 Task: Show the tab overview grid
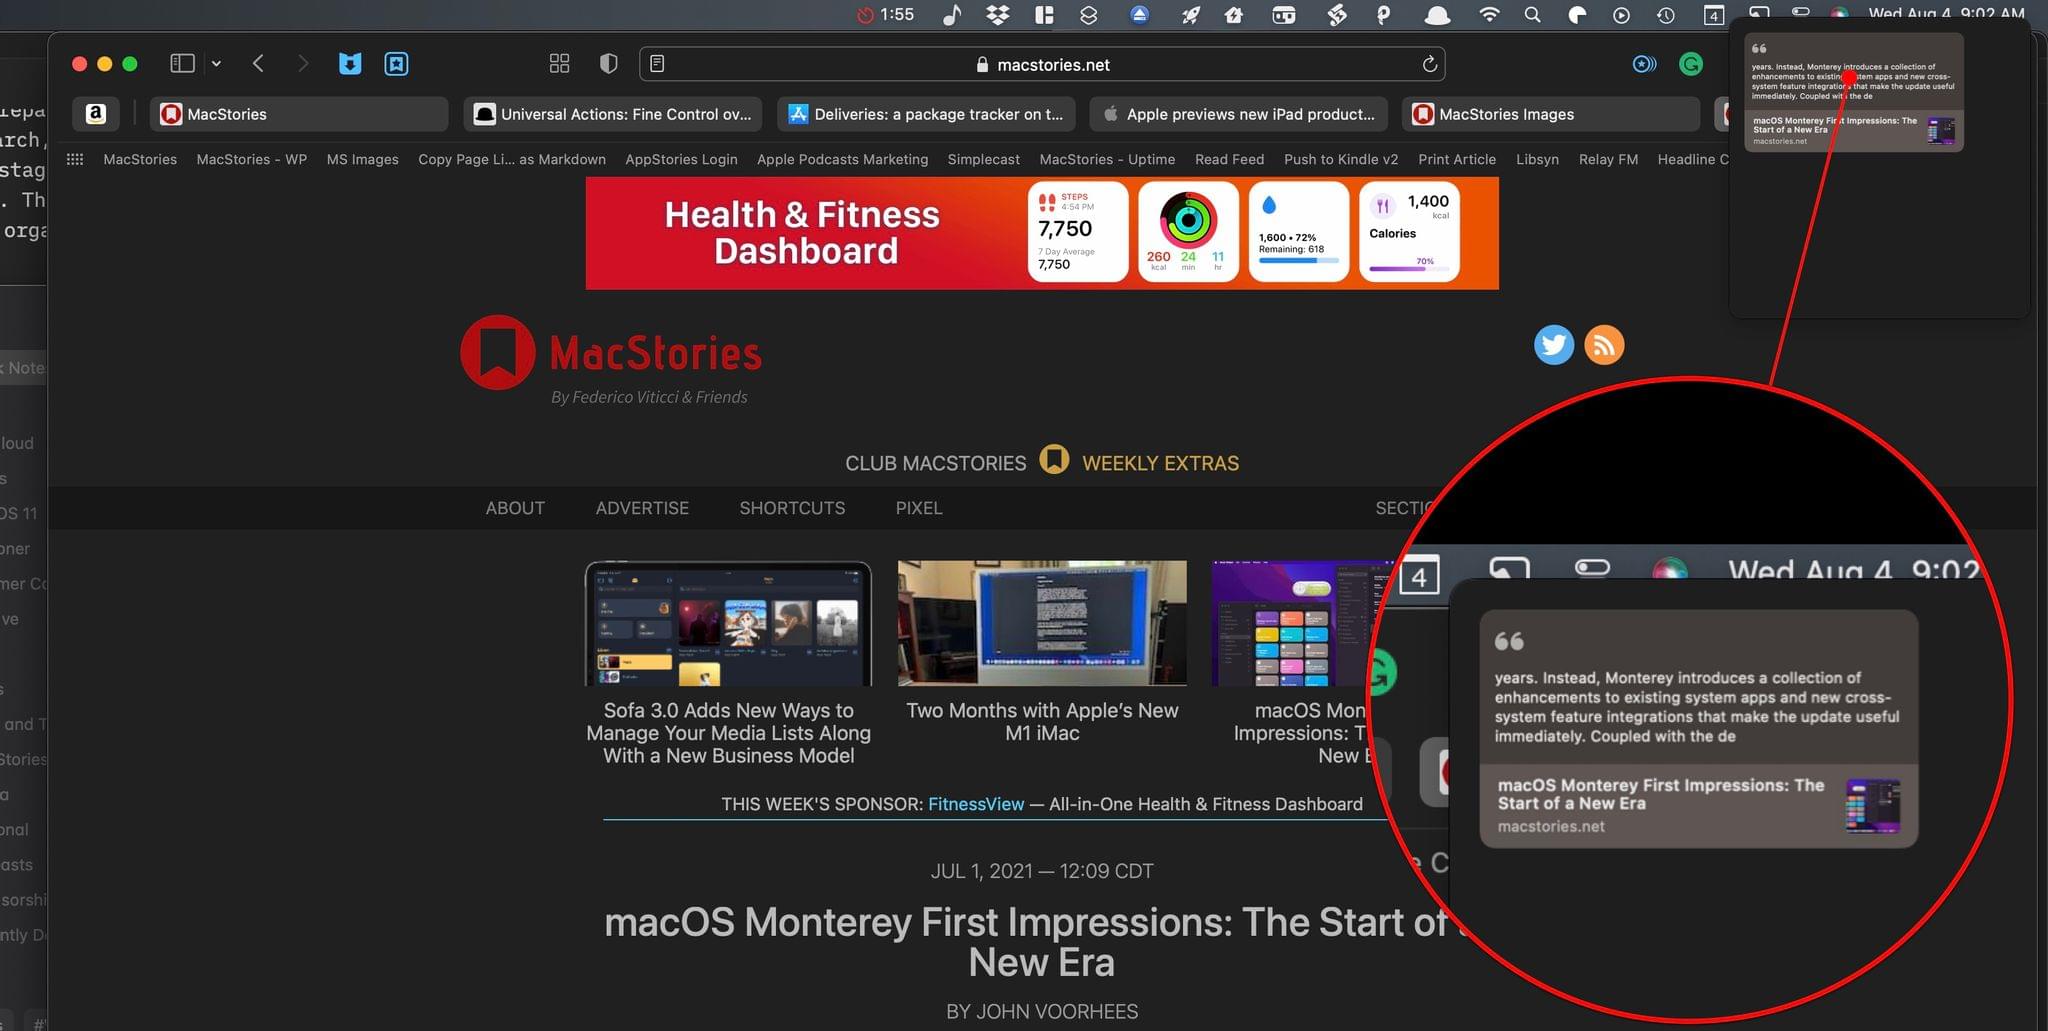559,64
